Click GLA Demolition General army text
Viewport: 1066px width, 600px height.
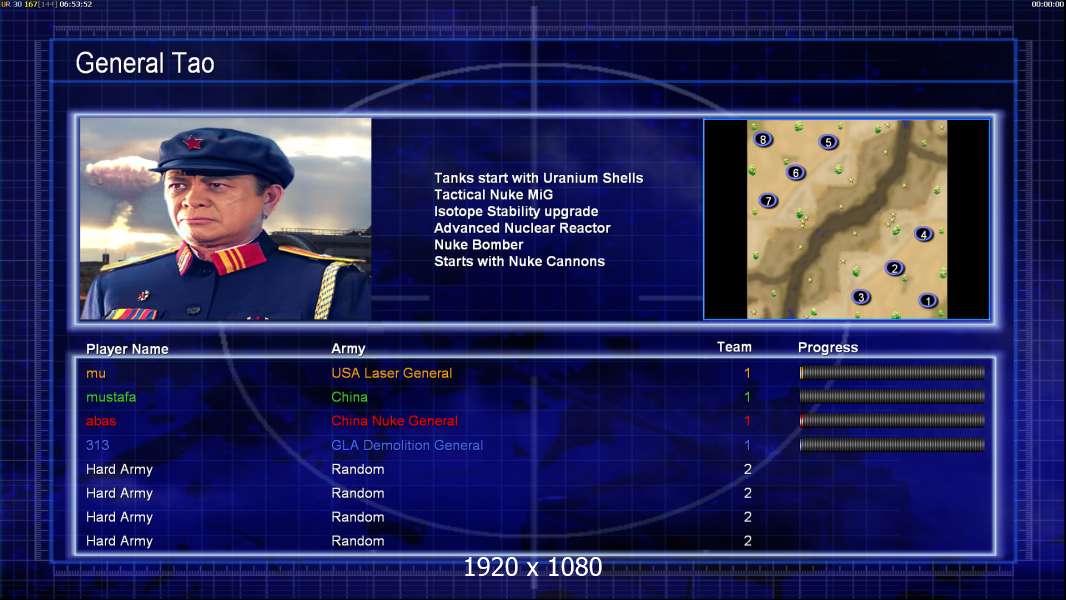[407, 445]
